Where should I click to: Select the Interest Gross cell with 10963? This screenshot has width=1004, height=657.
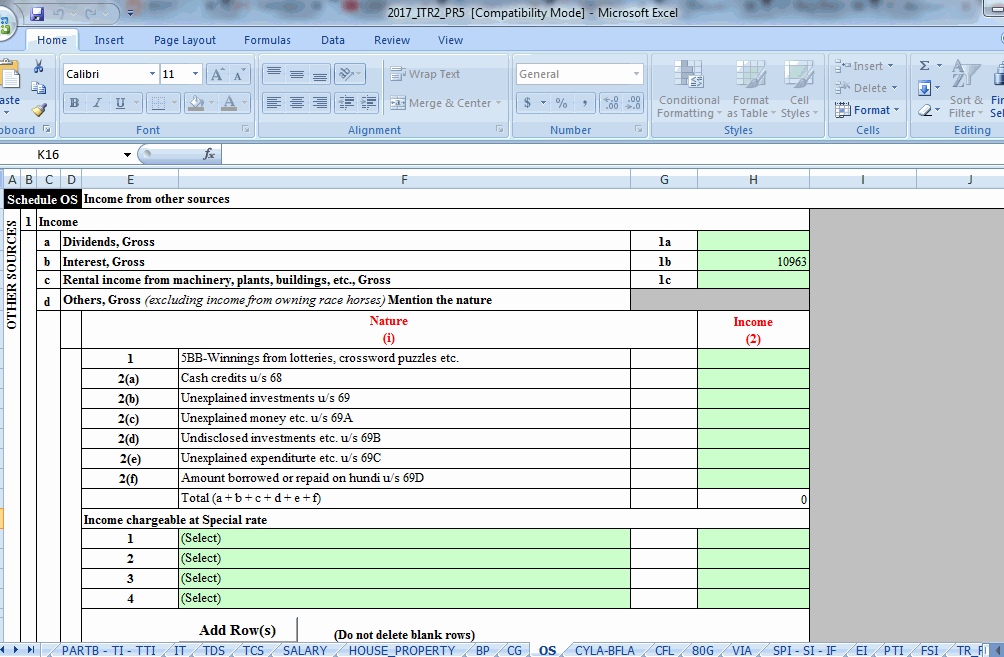point(753,261)
